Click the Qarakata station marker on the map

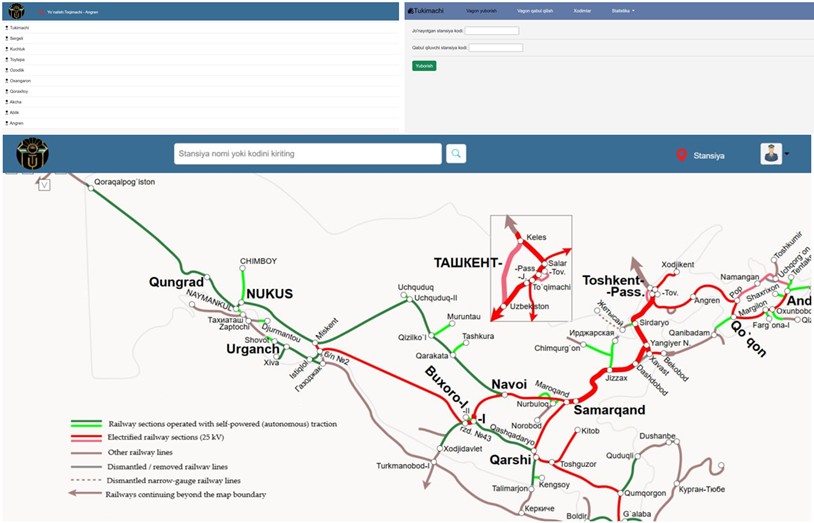pyautogui.click(x=453, y=355)
